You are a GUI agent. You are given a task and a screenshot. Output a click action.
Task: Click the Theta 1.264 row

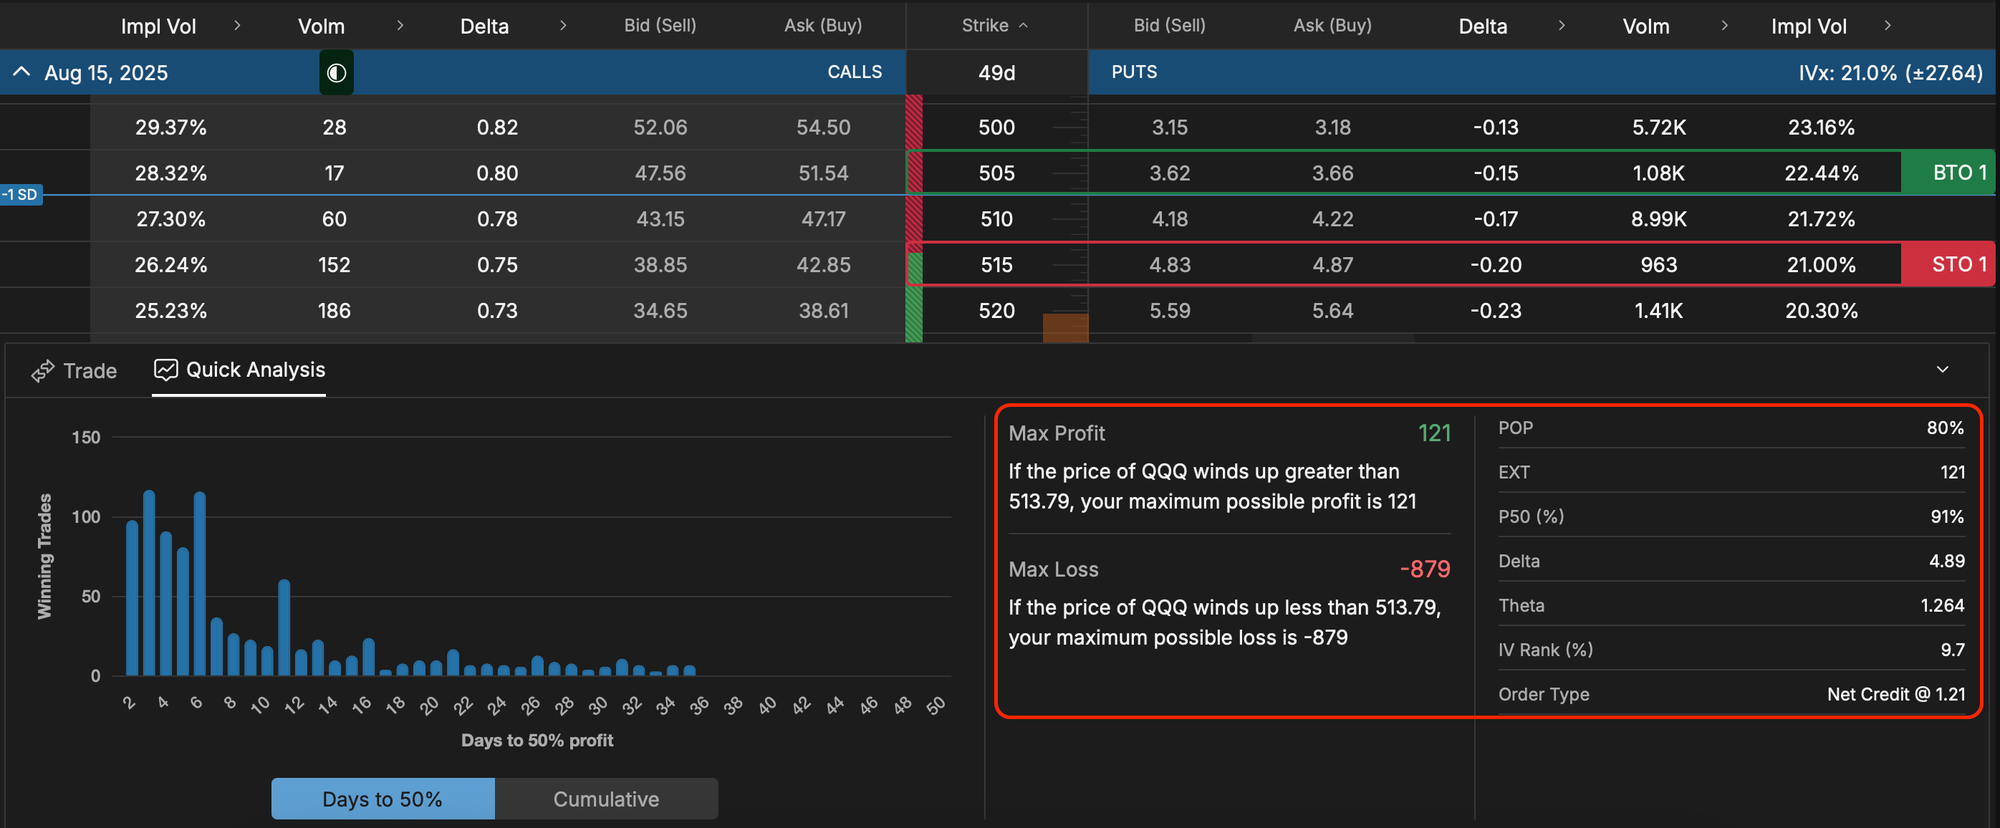click(1731, 606)
